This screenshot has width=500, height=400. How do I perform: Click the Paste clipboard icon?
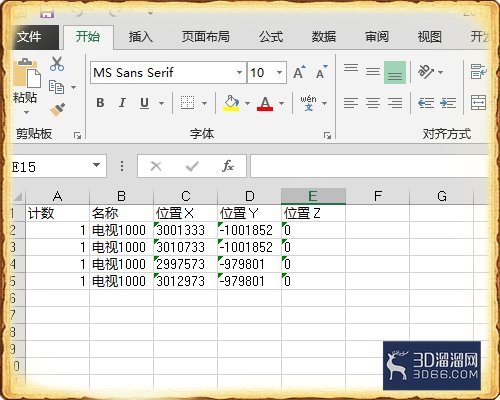[26, 73]
